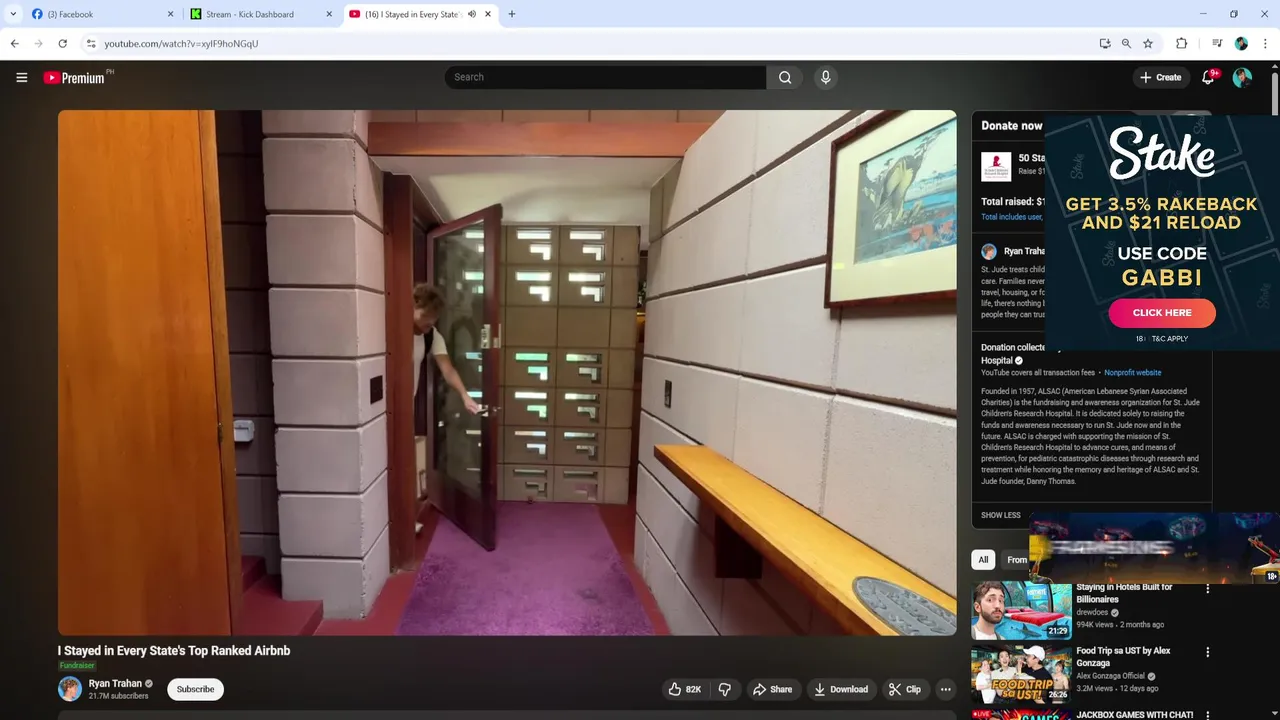Image resolution: width=1280 pixels, height=720 pixels.
Task: Click the install app icon in address bar
Action: coord(1104,43)
